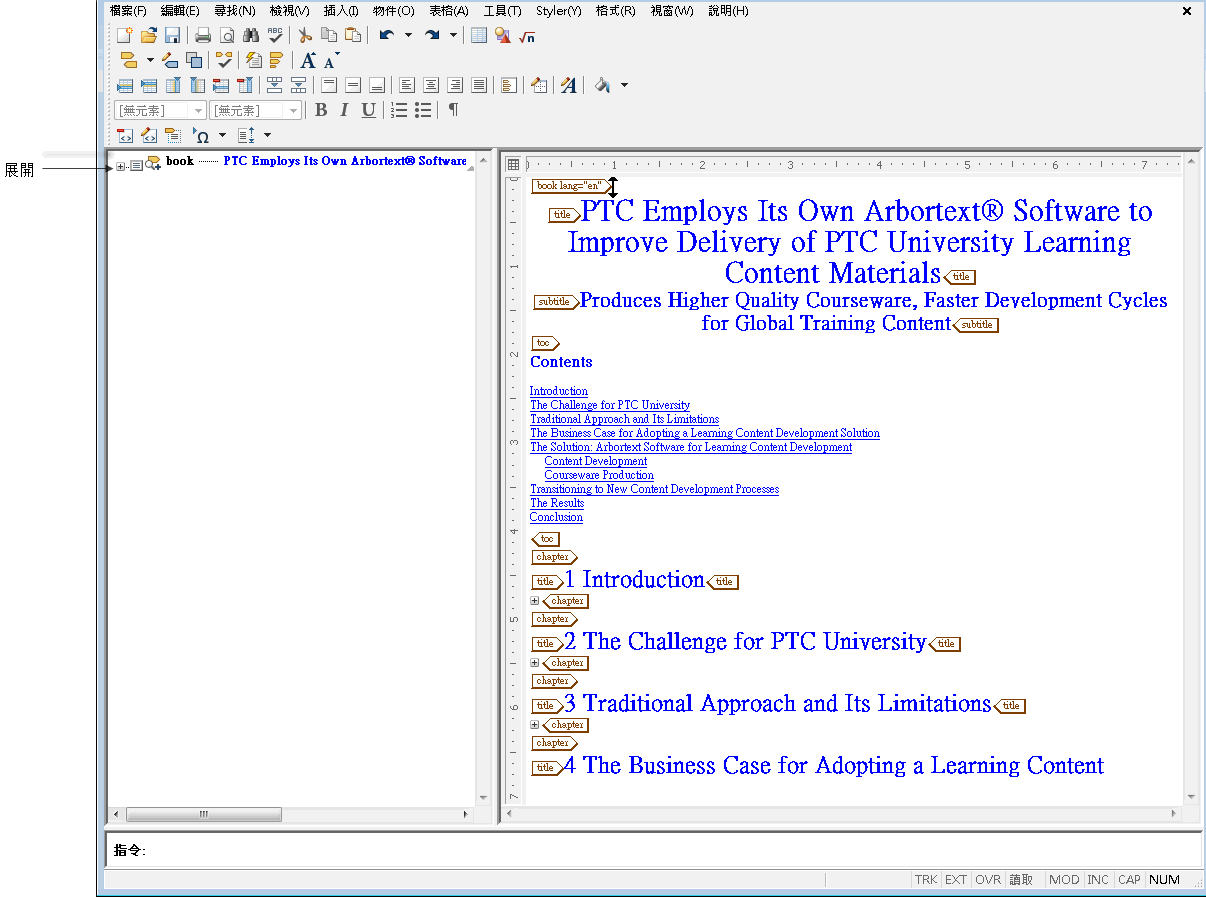Open the Omega symbol dropdown arrow
The height and width of the screenshot is (897, 1206).
222,135
